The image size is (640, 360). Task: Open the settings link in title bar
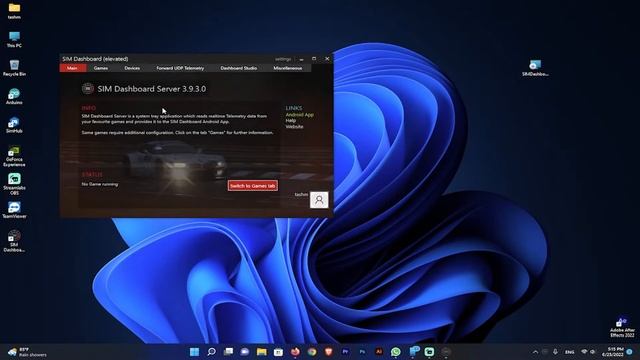(282, 59)
